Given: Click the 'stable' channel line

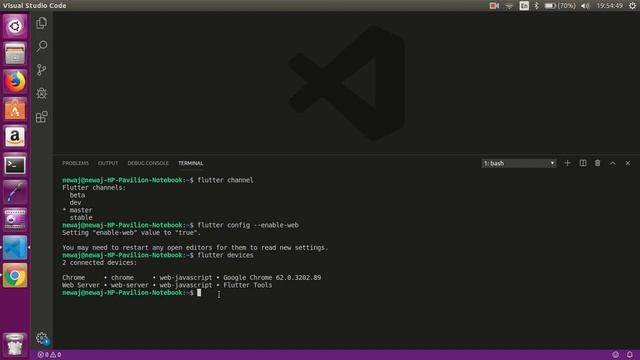Looking at the screenshot, I should tap(81, 218).
